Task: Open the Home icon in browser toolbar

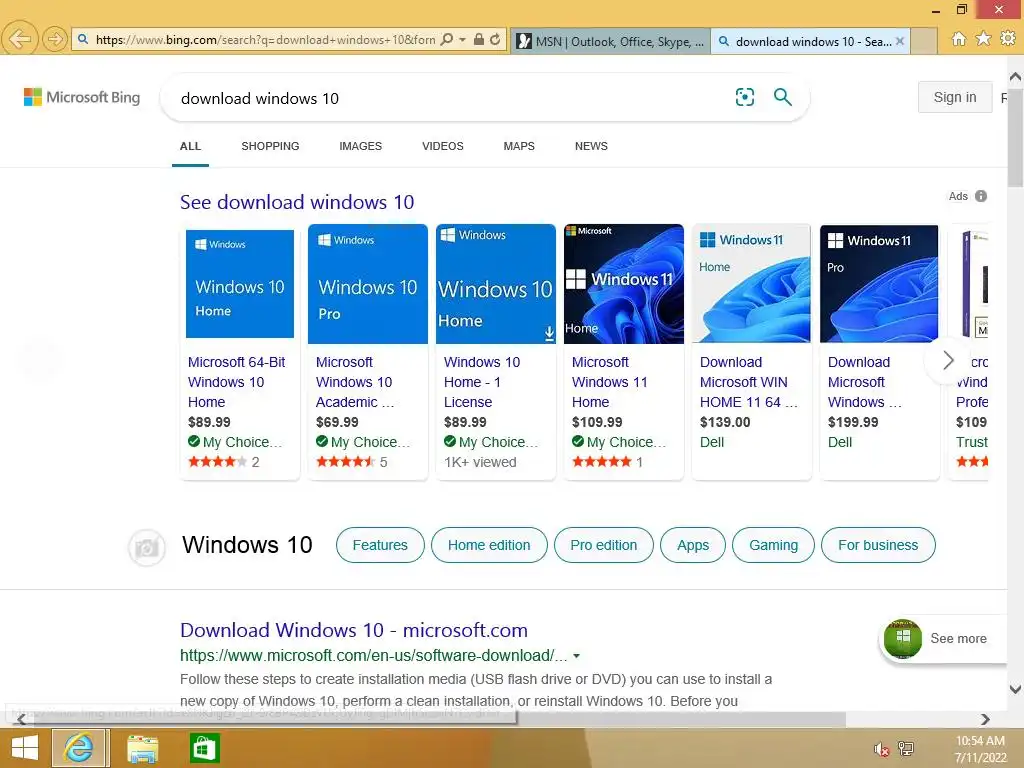Action: pos(958,39)
